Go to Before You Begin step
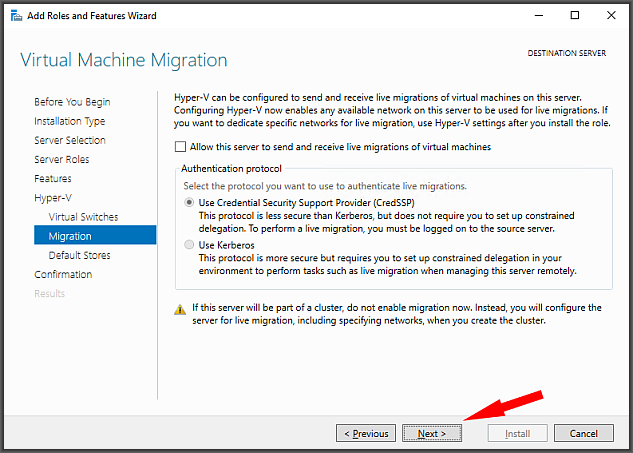 (72, 102)
